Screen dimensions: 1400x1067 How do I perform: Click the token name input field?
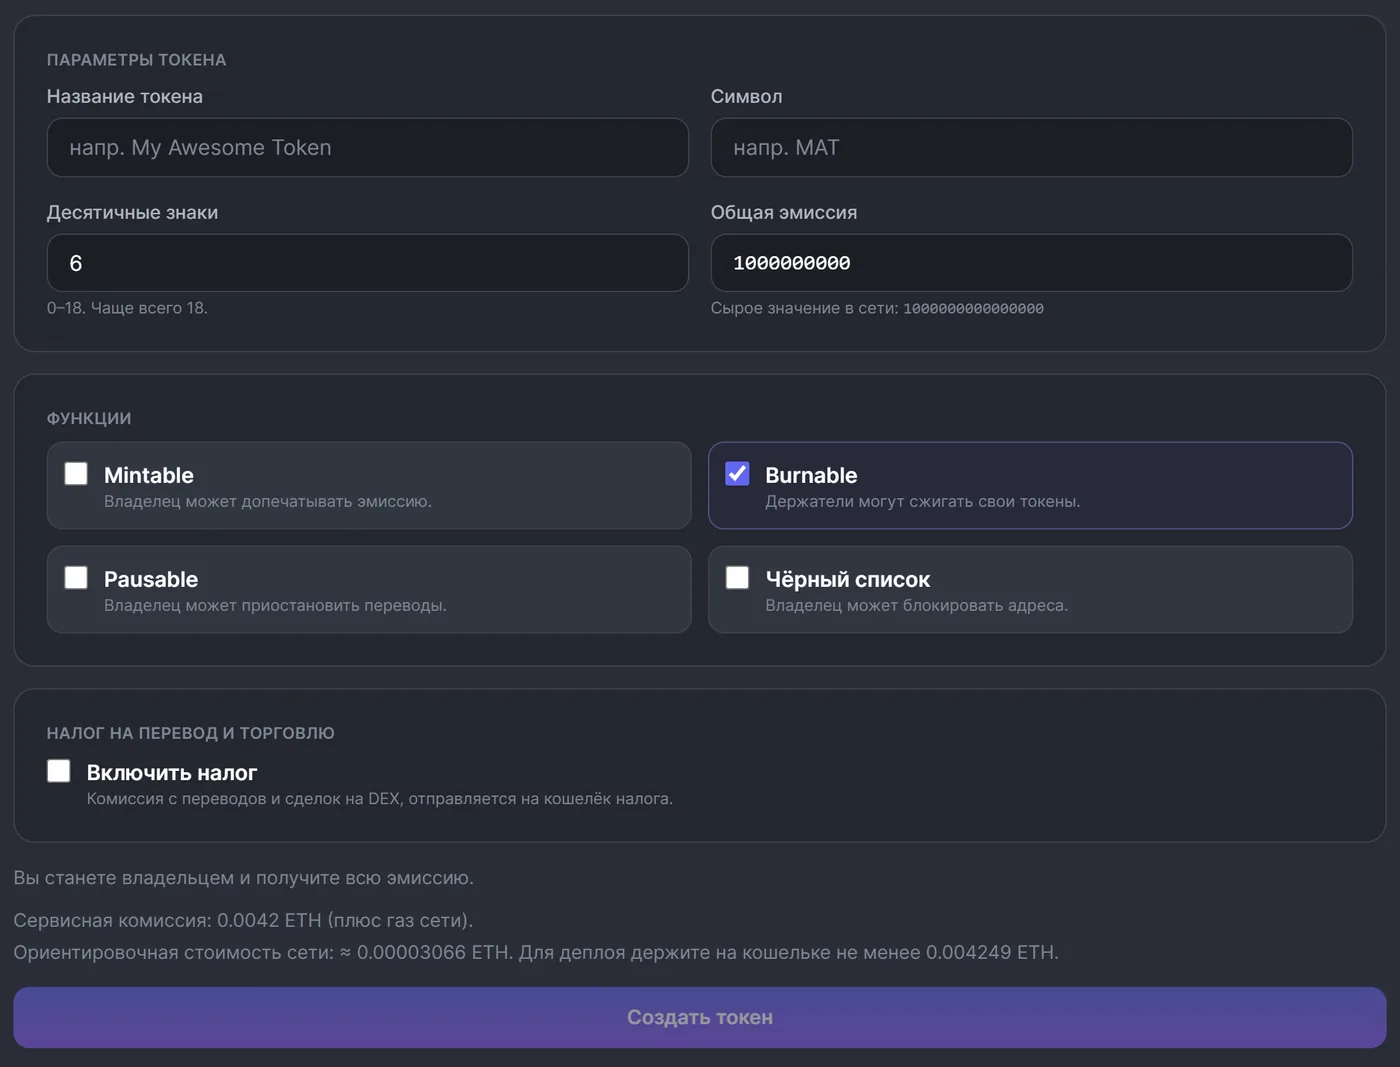pos(367,147)
